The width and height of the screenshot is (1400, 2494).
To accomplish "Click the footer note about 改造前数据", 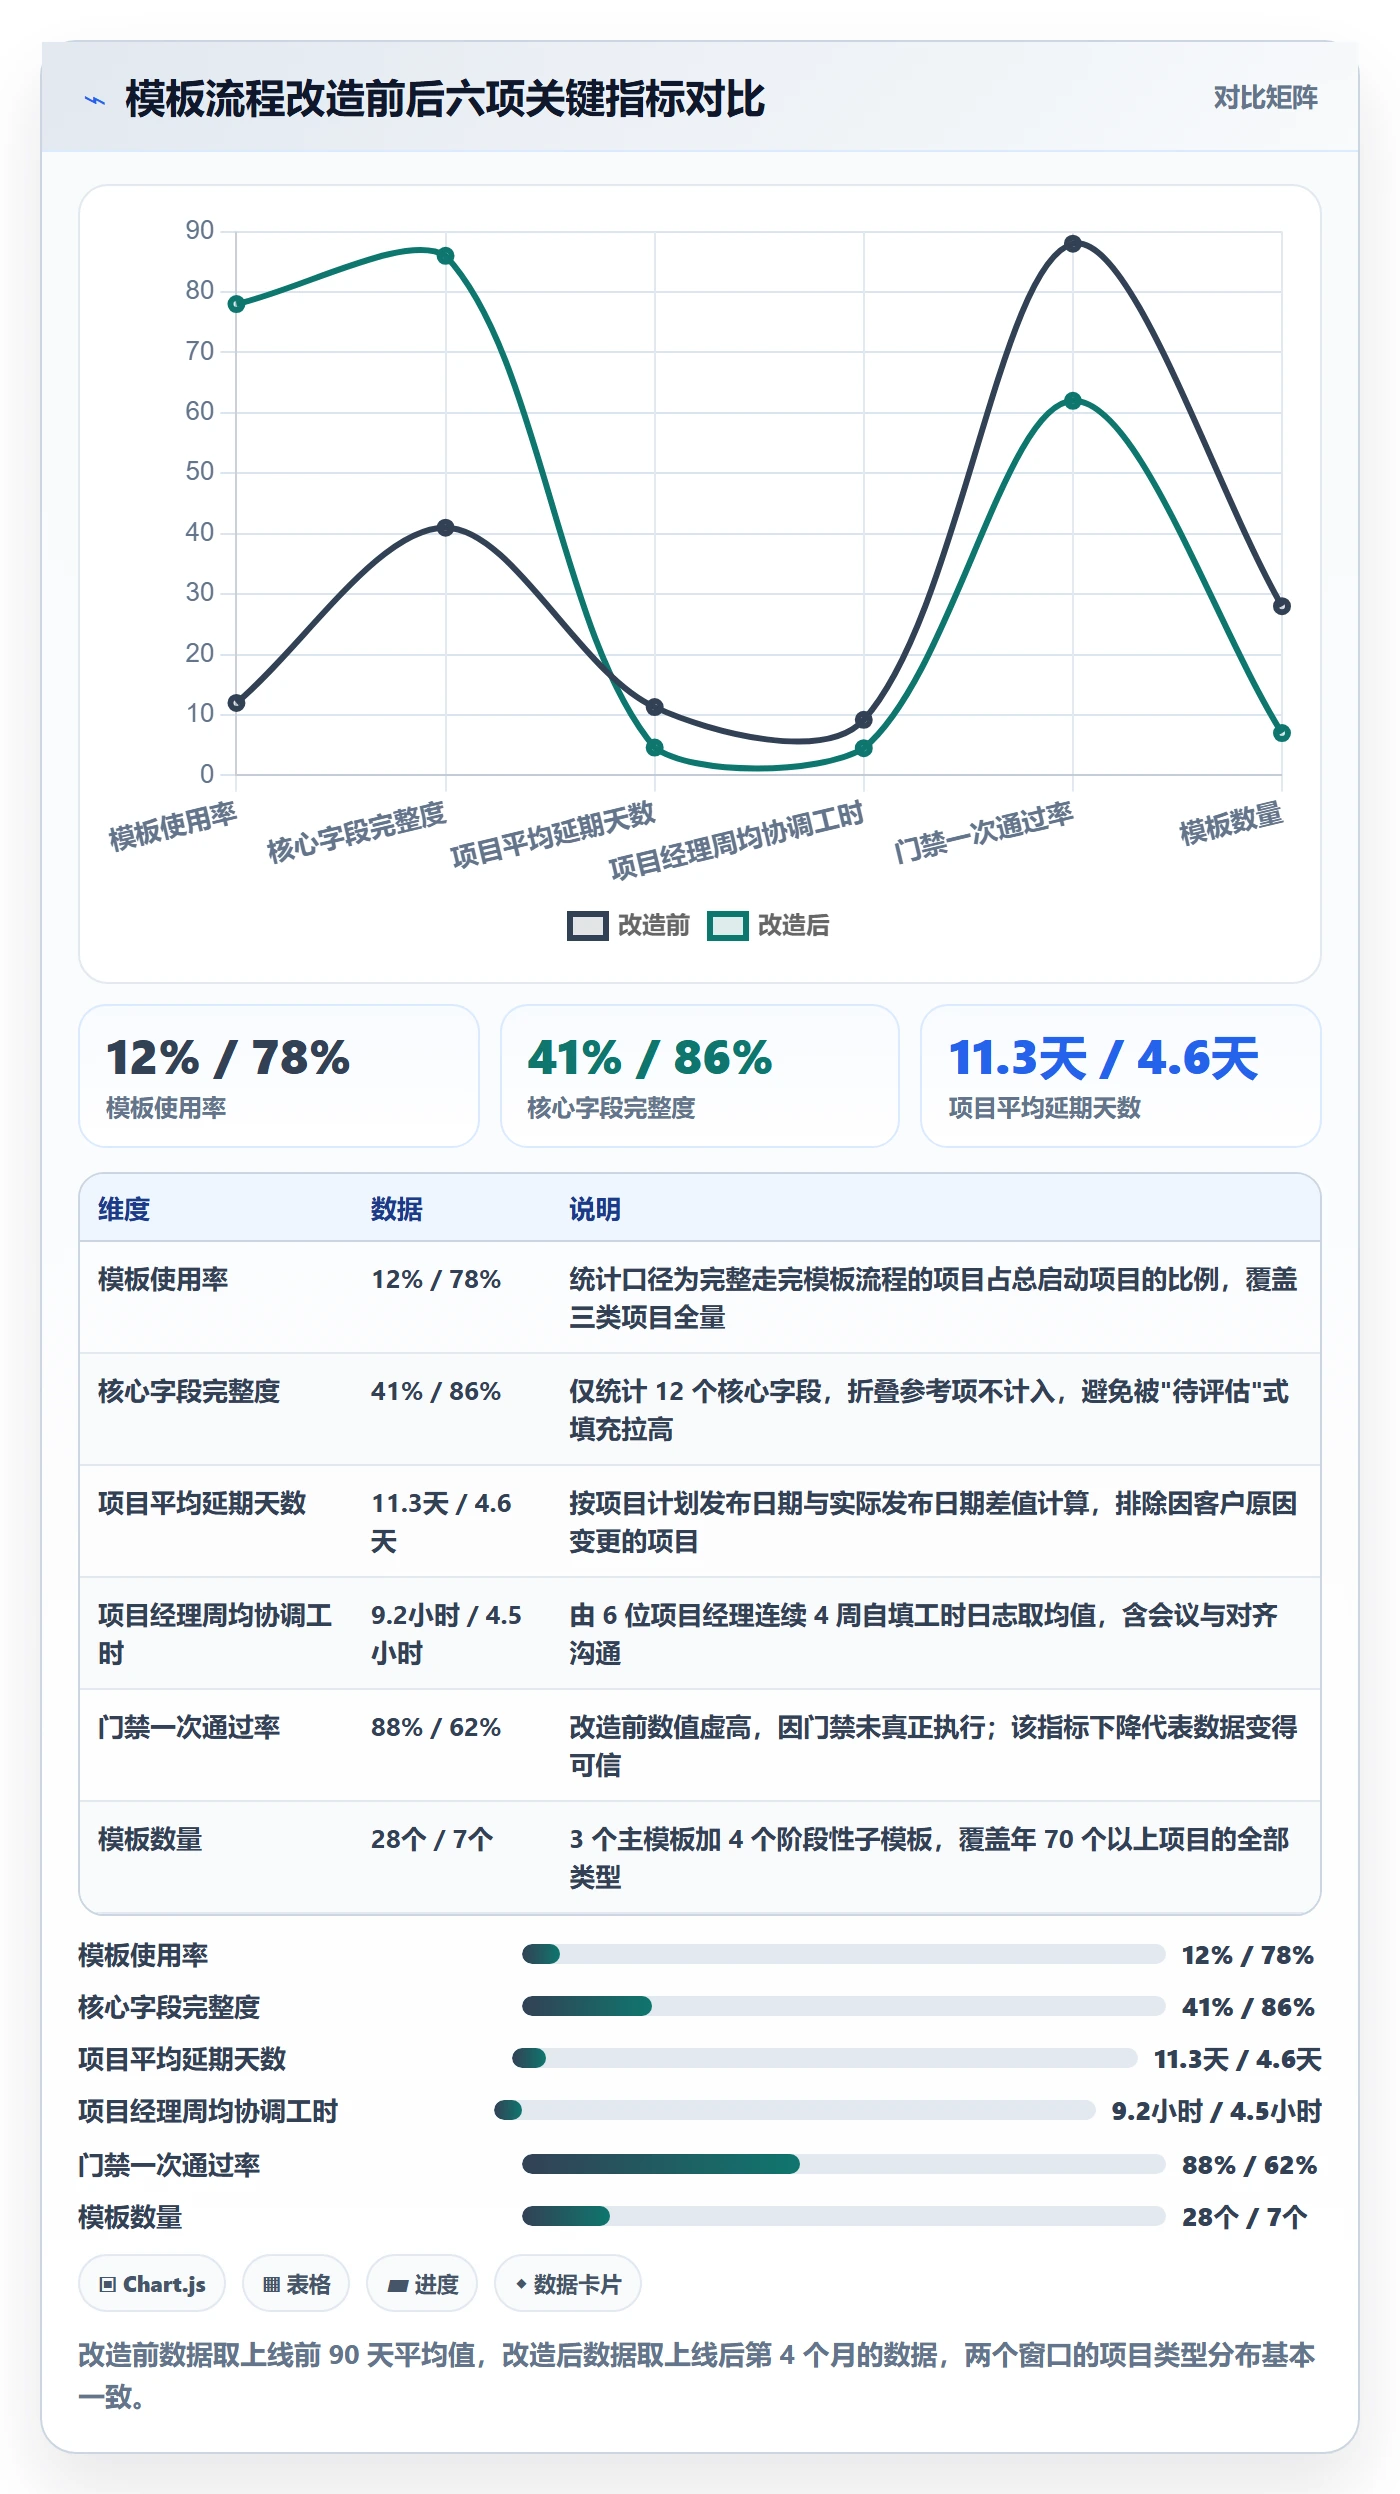I will 697,2376.
